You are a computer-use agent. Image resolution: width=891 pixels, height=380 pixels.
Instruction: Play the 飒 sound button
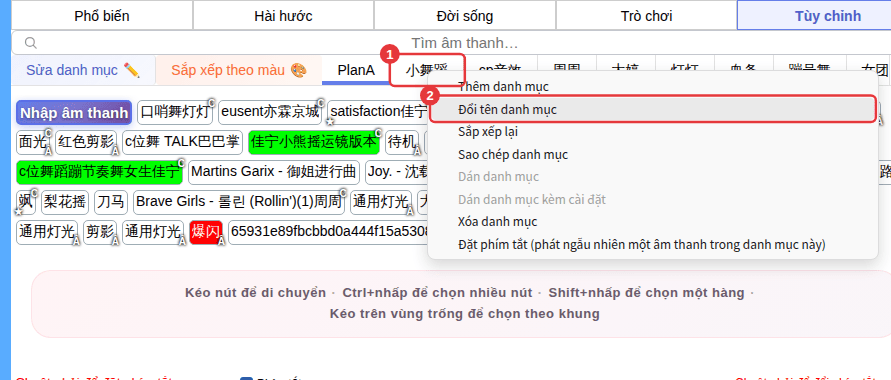tap(26, 202)
